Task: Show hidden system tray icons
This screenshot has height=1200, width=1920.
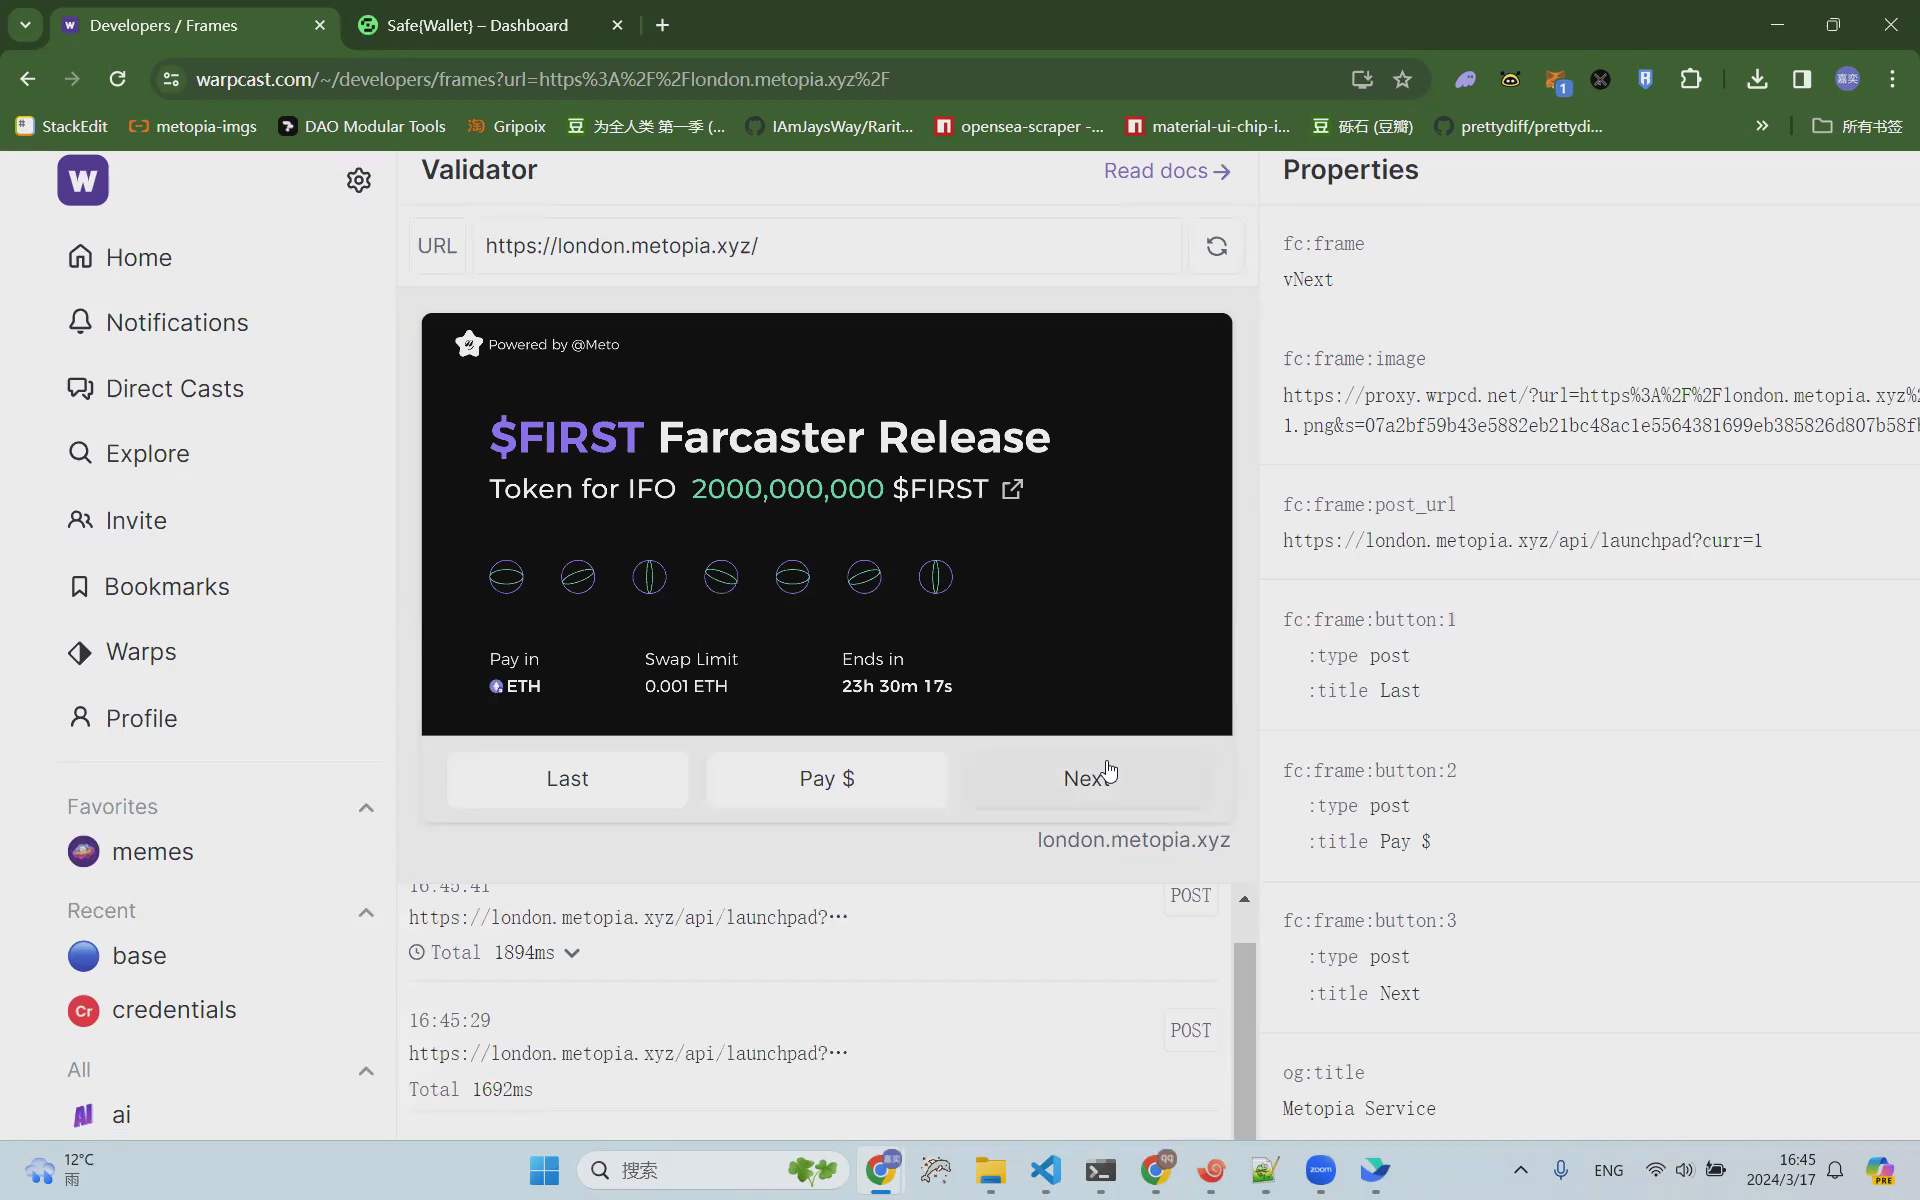Action: (x=1520, y=1170)
